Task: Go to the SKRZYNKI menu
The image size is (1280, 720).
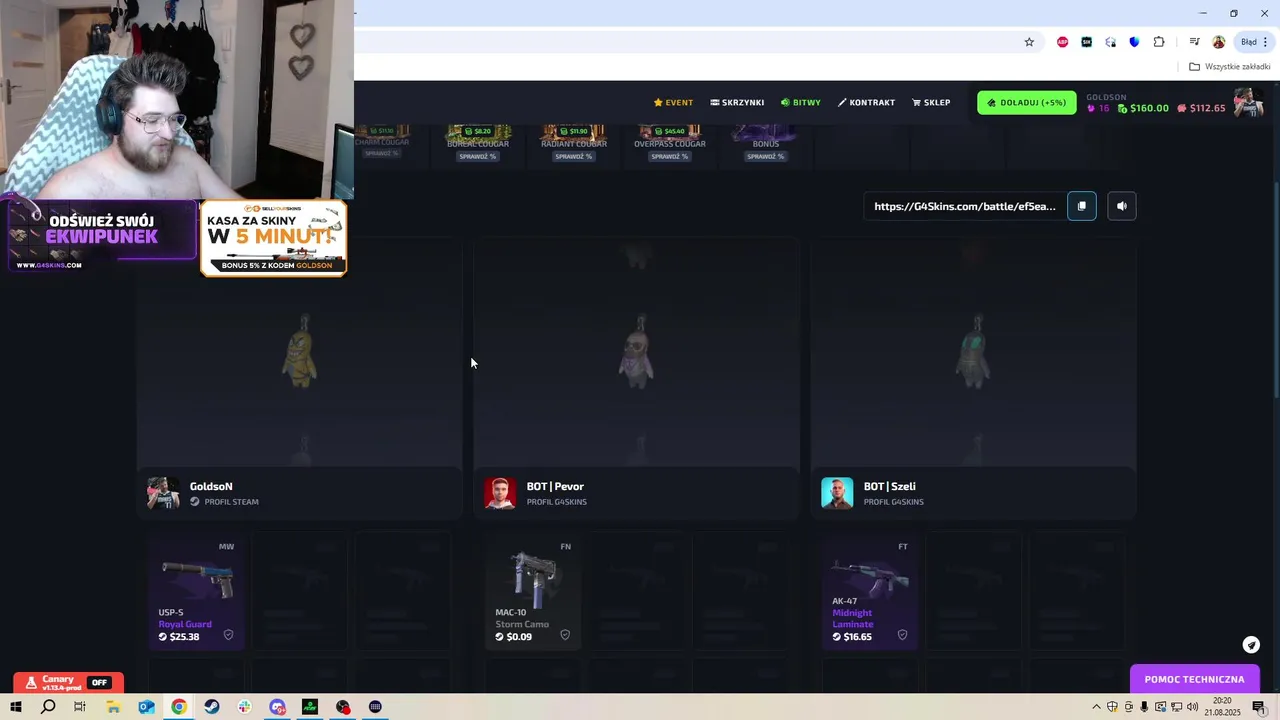Action: coord(737,102)
